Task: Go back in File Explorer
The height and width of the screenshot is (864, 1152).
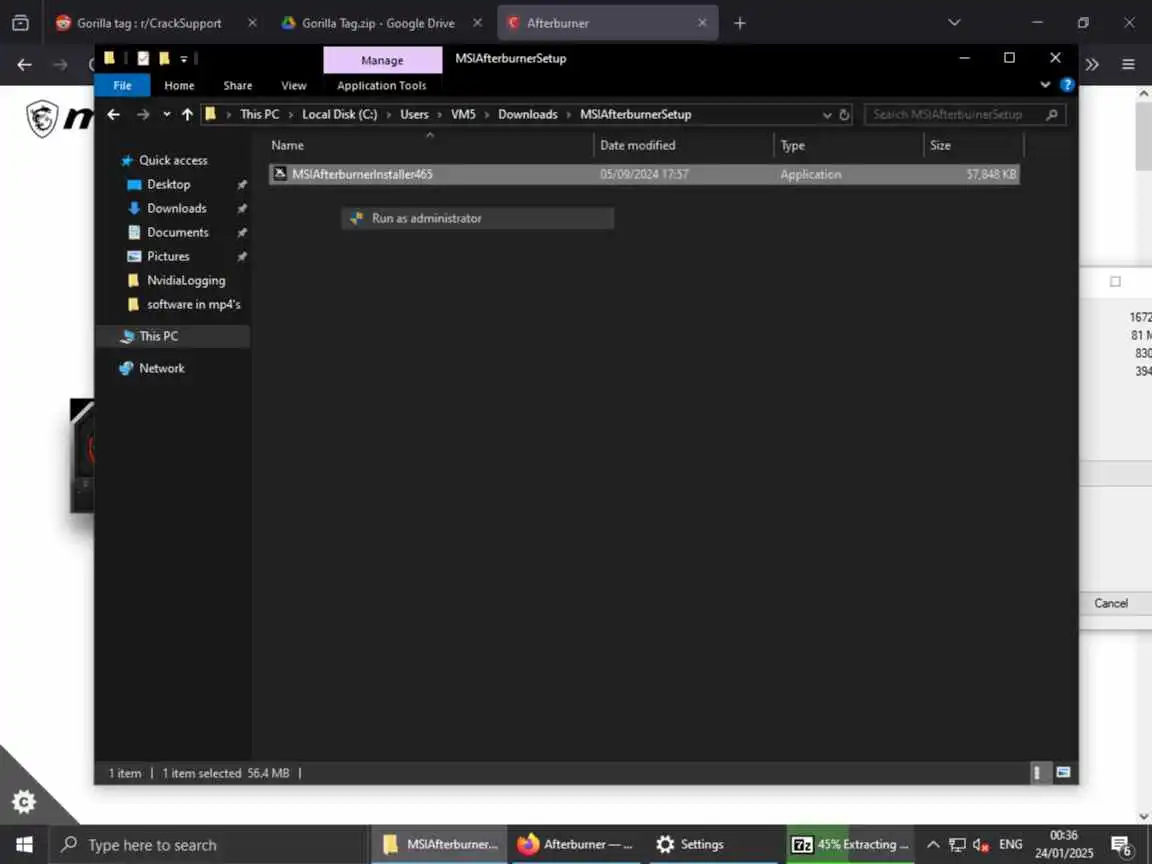Action: pyautogui.click(x=113, y=115)
